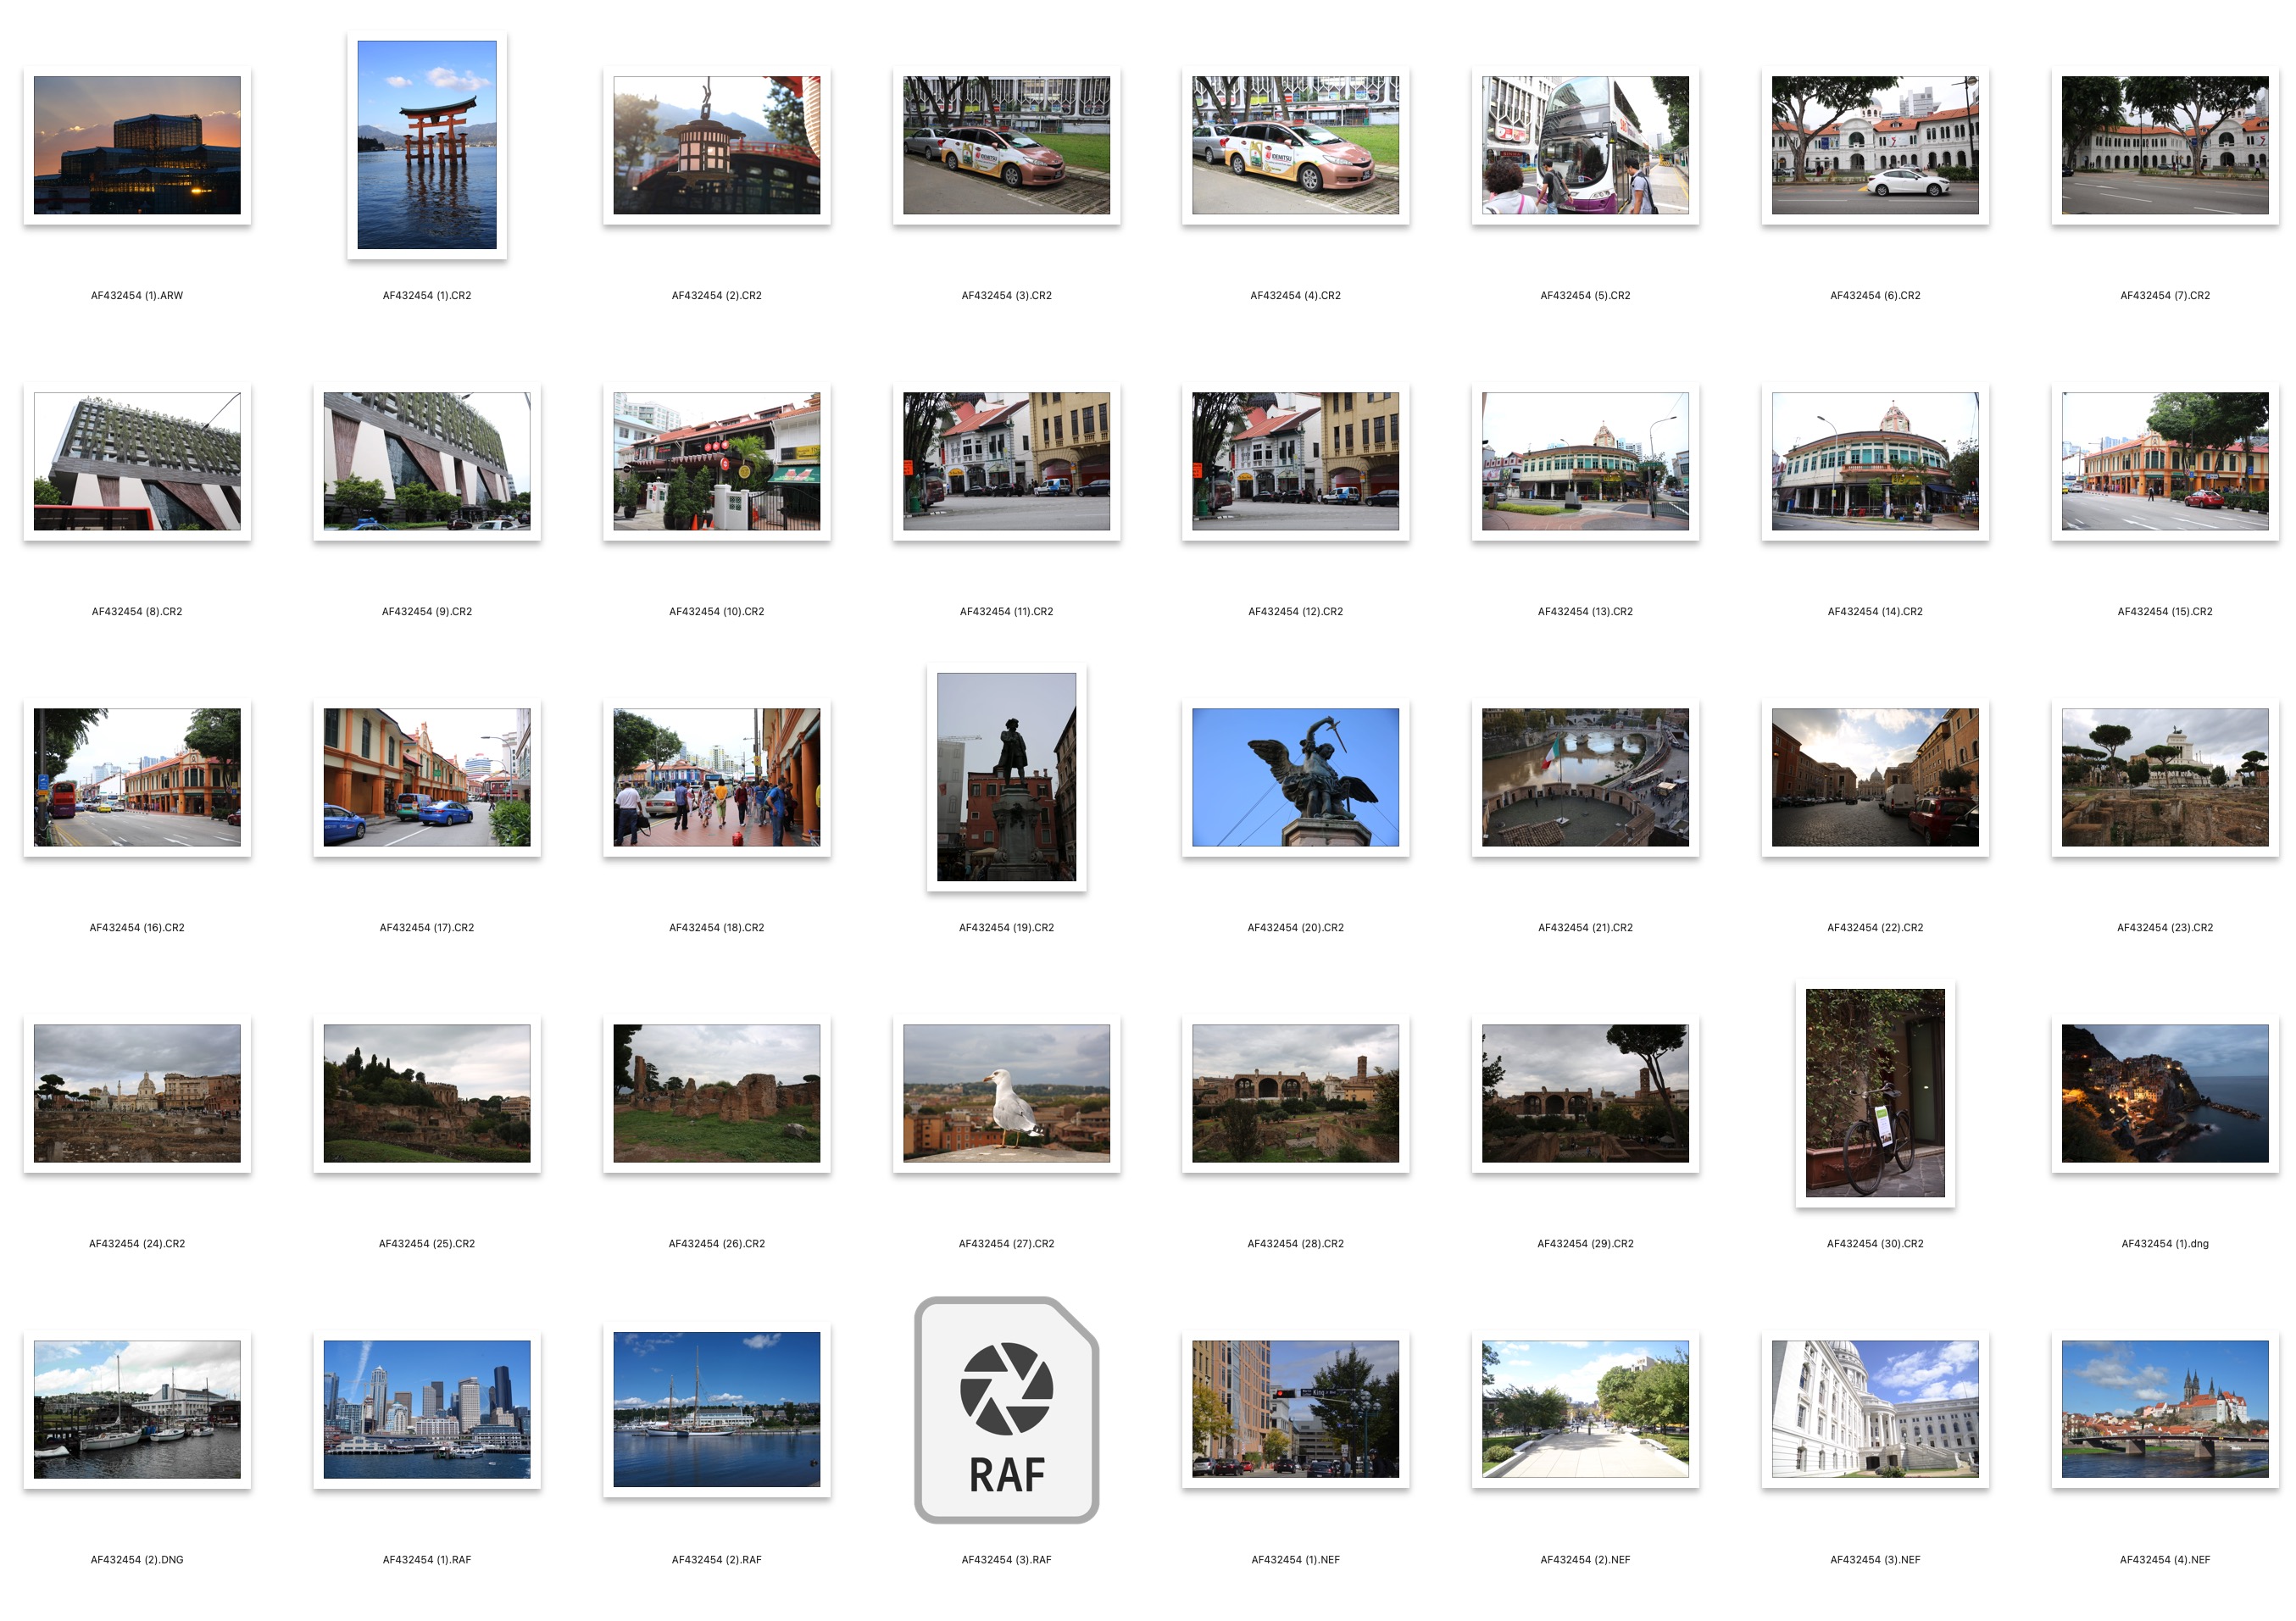2296x1621 pixels.
Task: Select the green-roofed building AF432454 (8).CR2 thumbnail
Action: [137, 461]
